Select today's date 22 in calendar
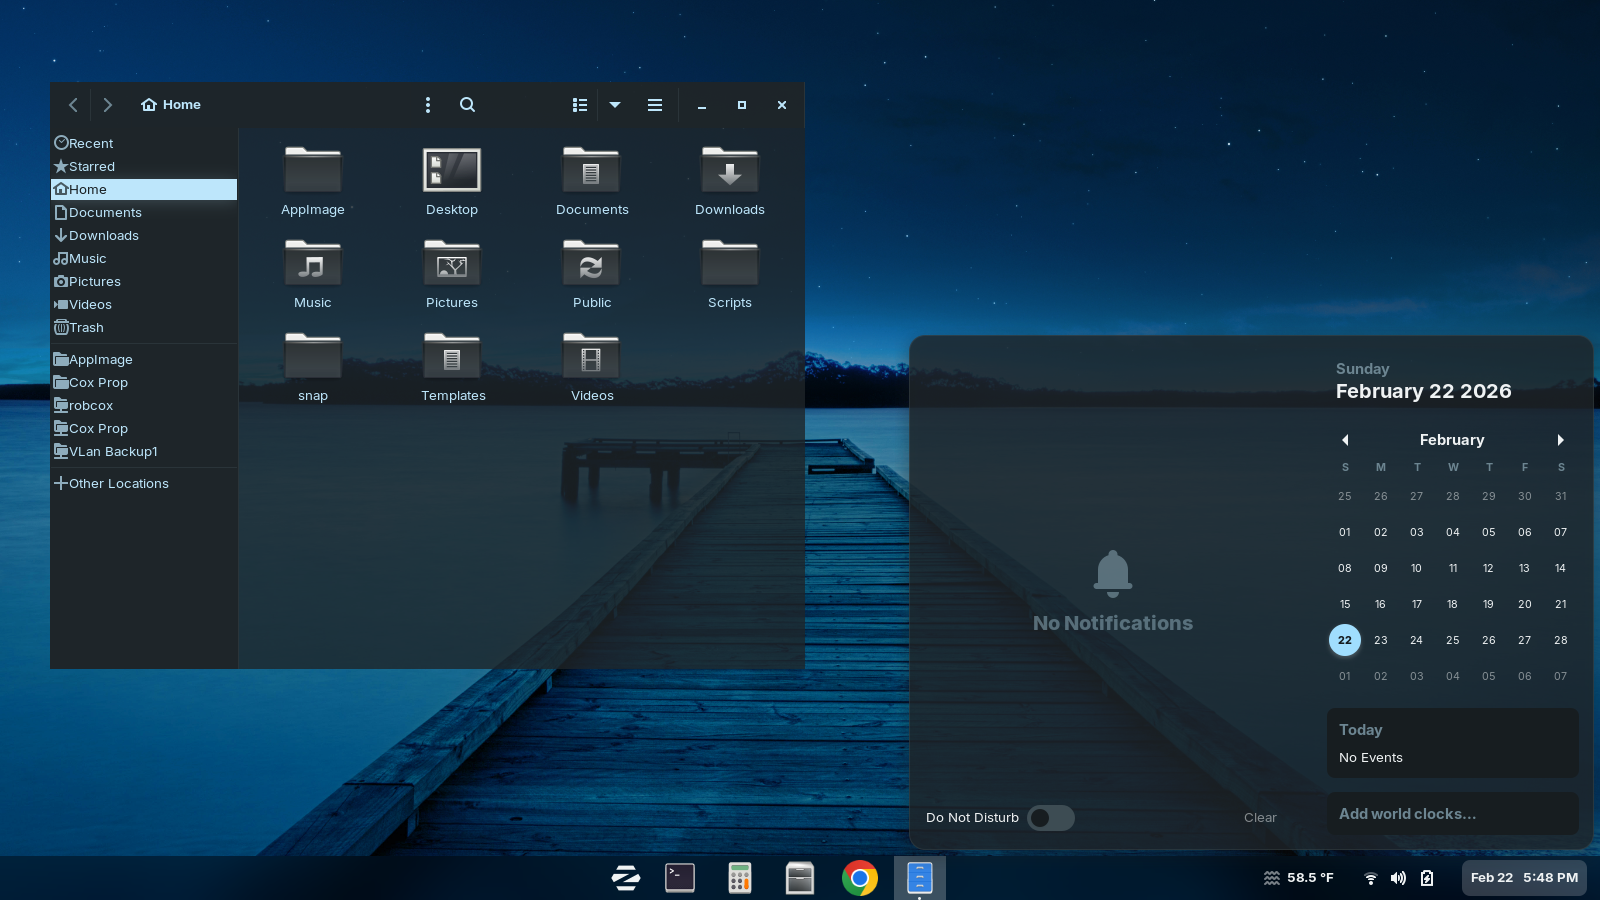 [x=1345, y=640]
